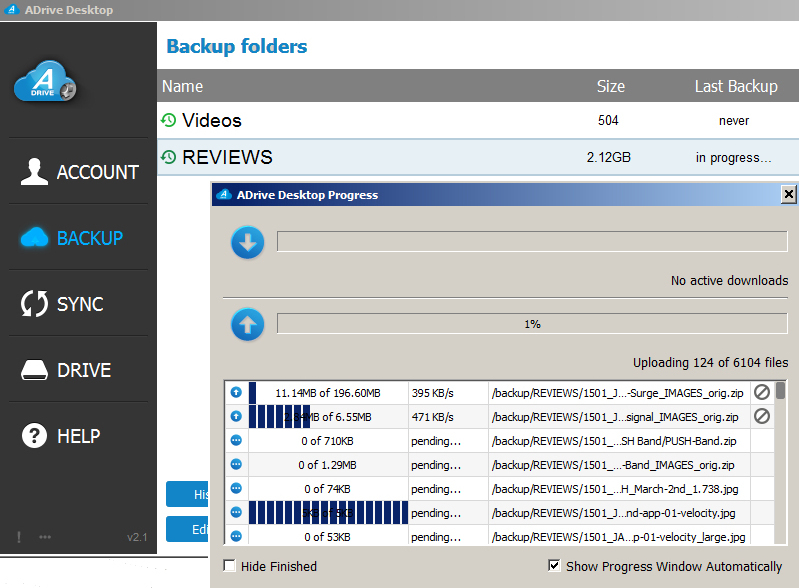Click the blue upload arrow icon
This screenshot has height=588, width=799.
click(247, 324)
